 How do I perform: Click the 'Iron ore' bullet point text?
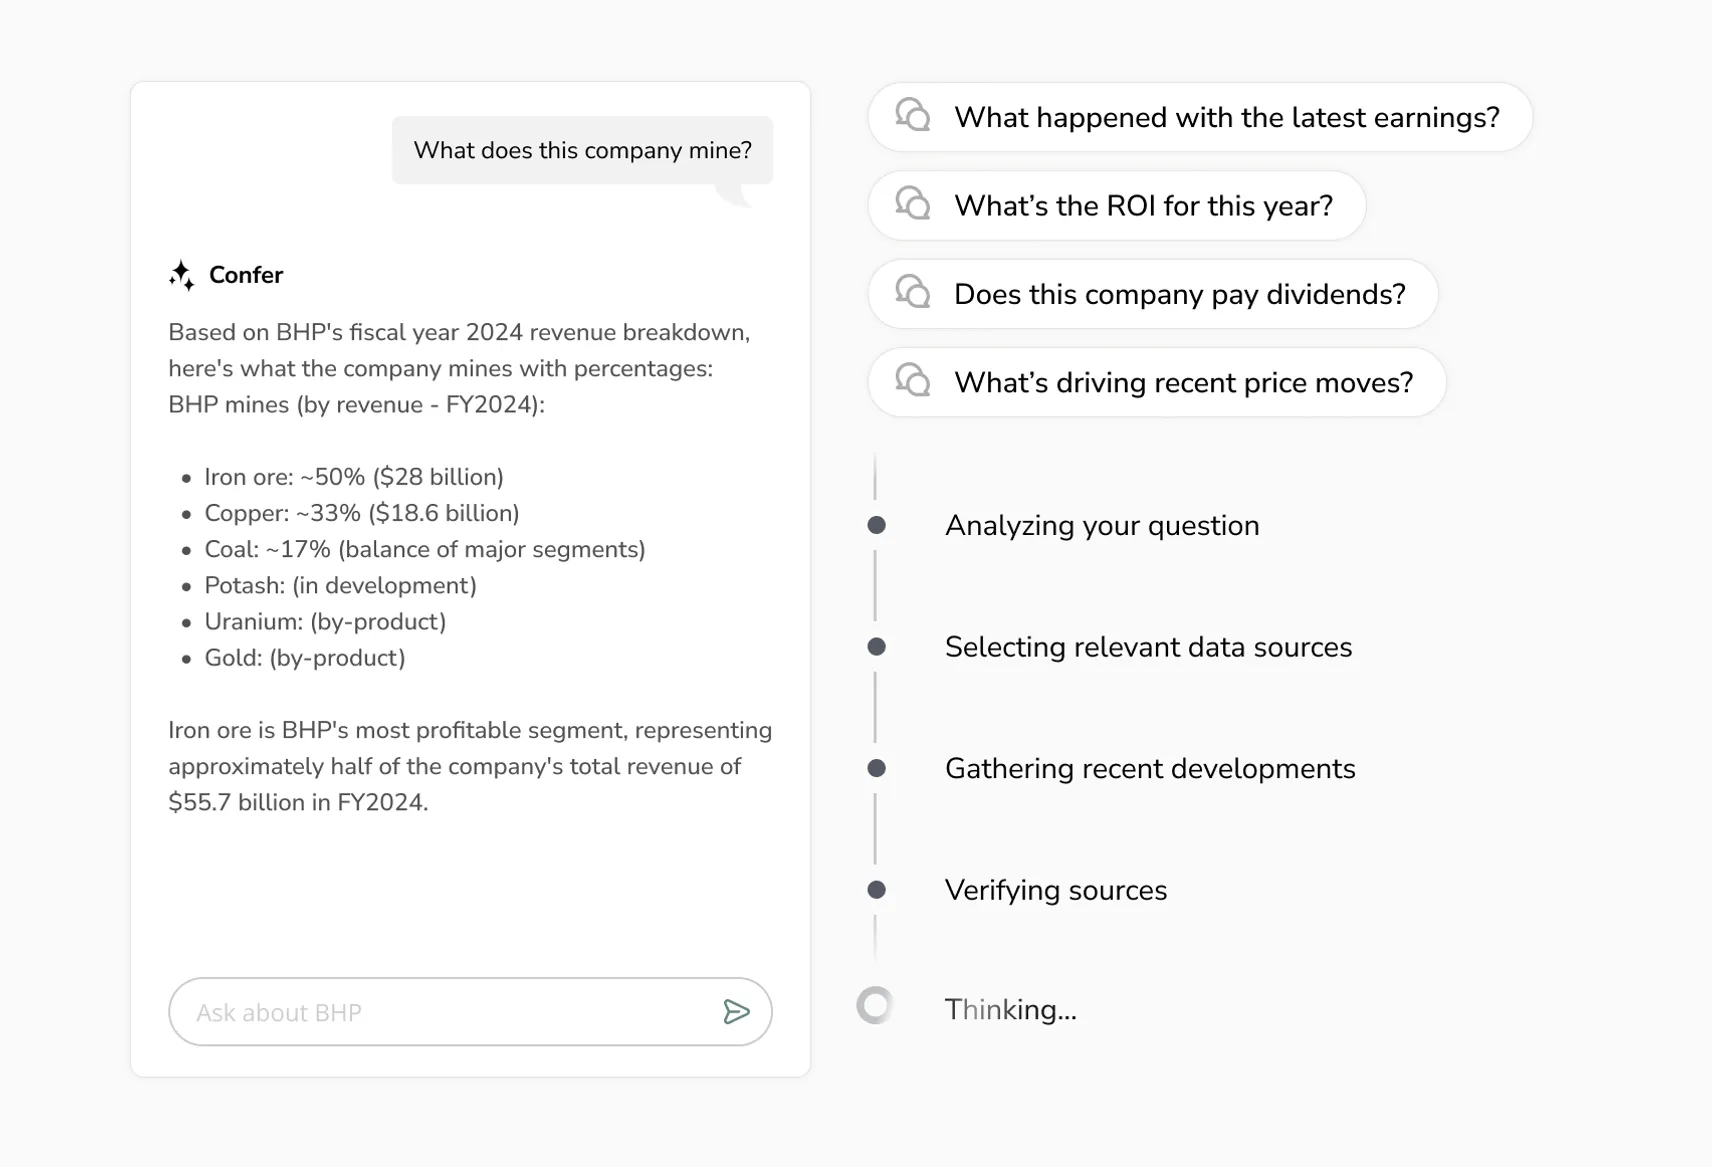[x=354, y=477]
